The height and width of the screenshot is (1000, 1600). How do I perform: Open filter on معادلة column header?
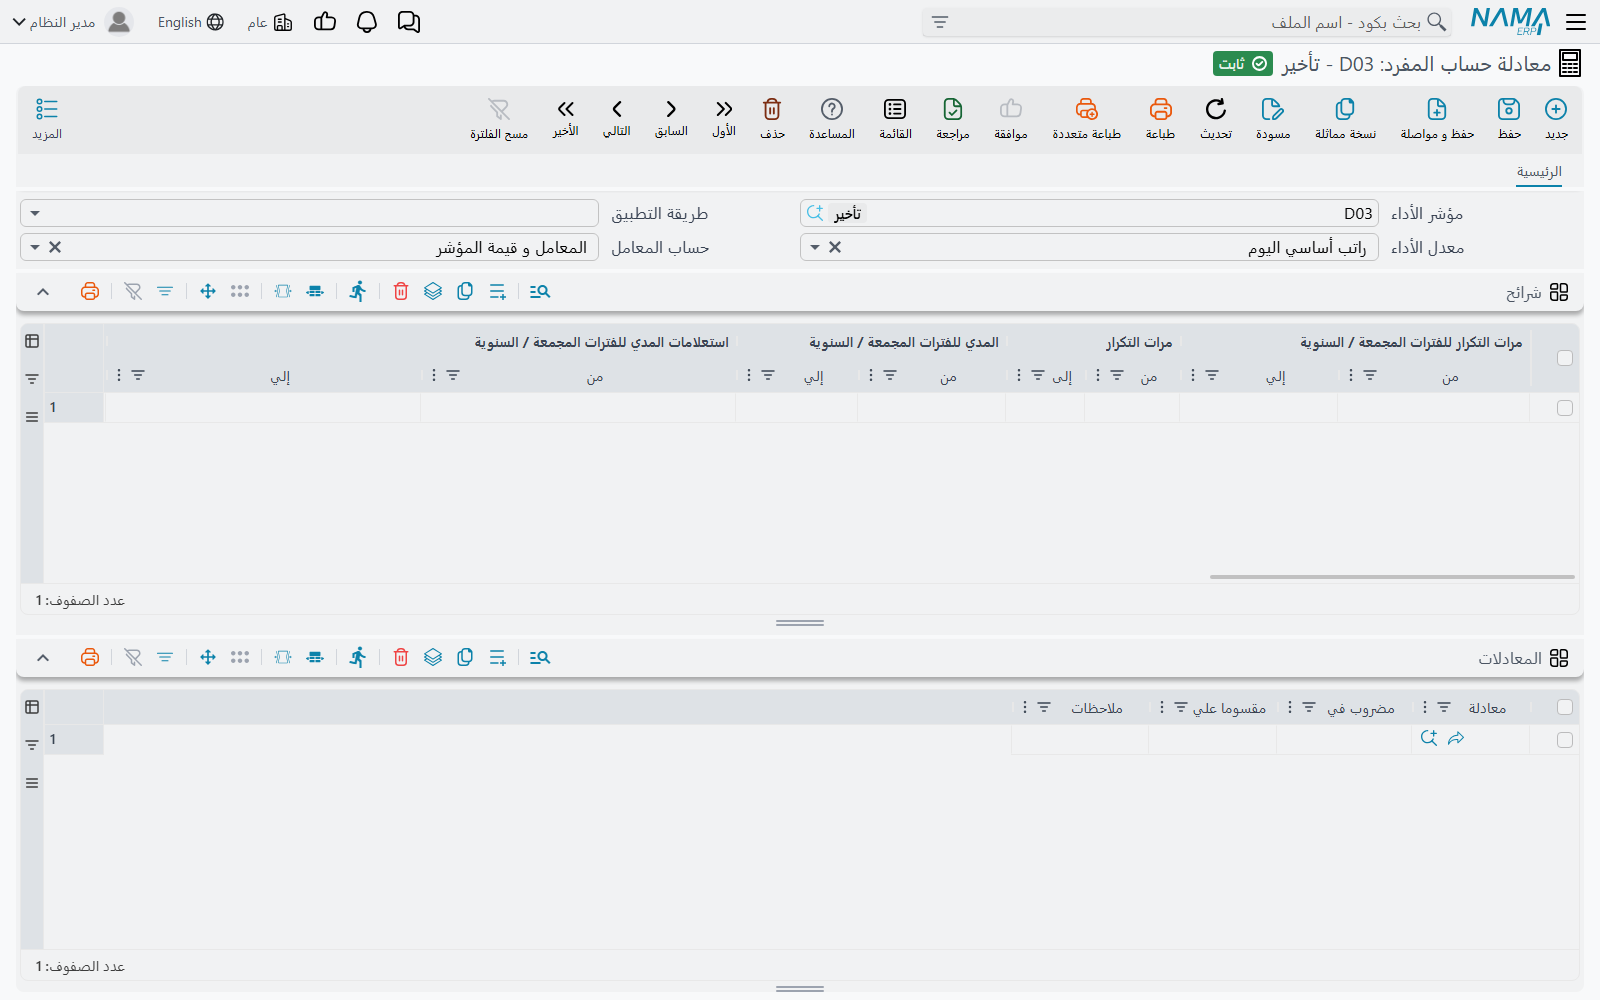tap(1444, 707)
